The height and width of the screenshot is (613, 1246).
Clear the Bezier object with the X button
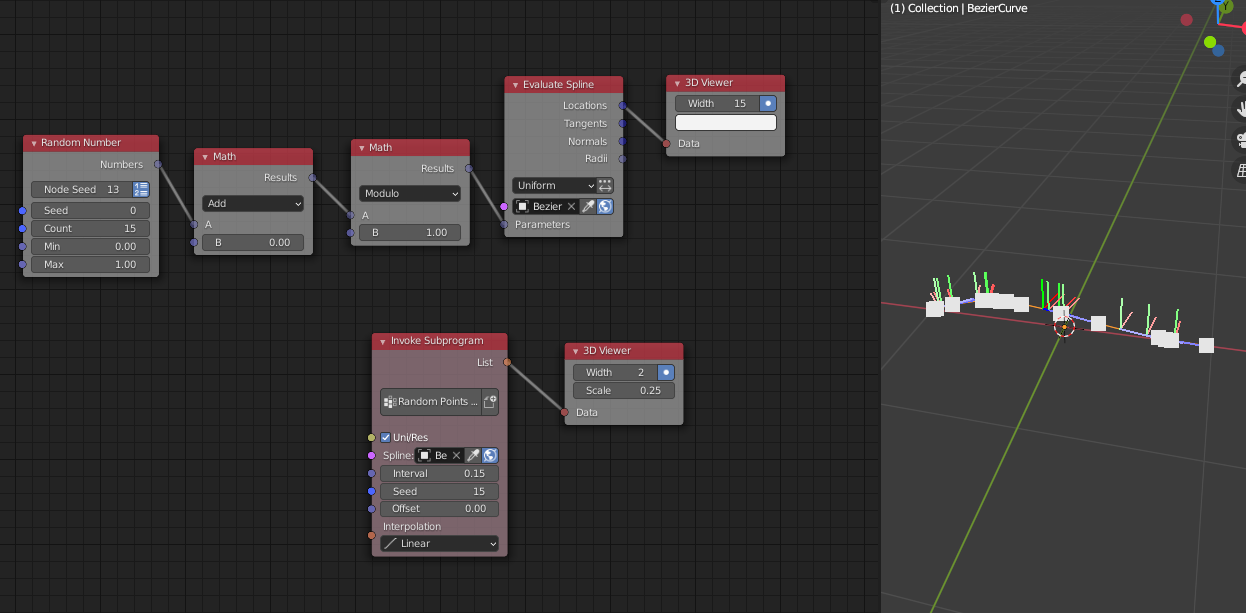pyautogui.click(x=572, y=206)
